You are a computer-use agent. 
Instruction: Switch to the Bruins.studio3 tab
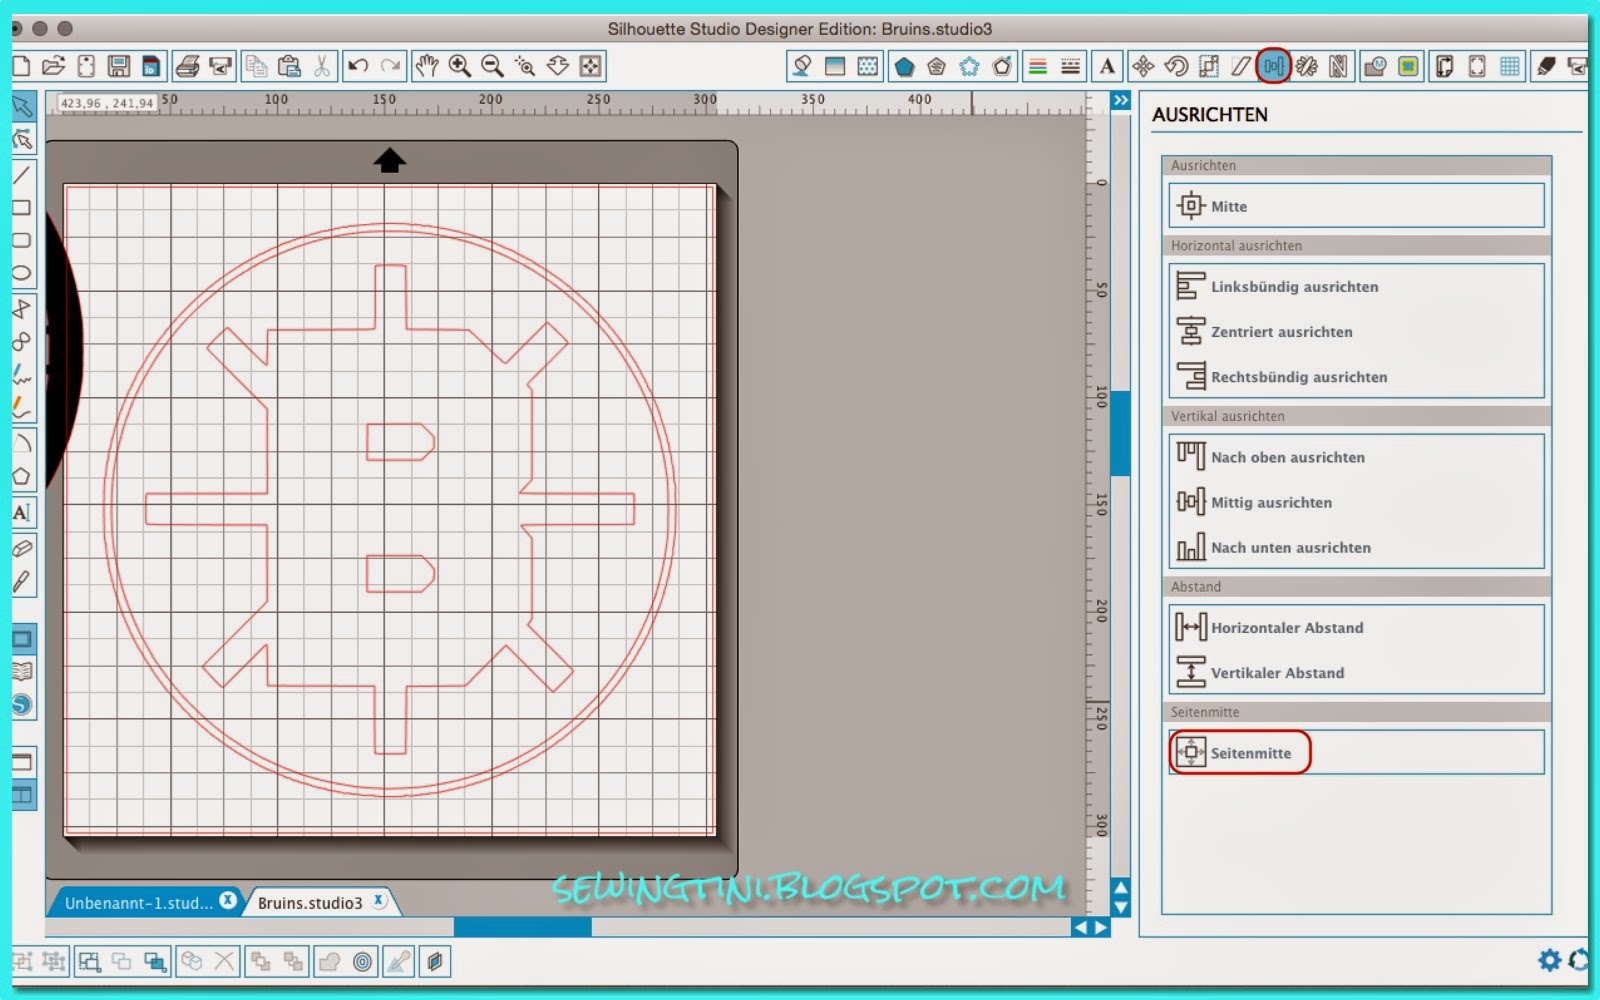click(x=310, y=903)
